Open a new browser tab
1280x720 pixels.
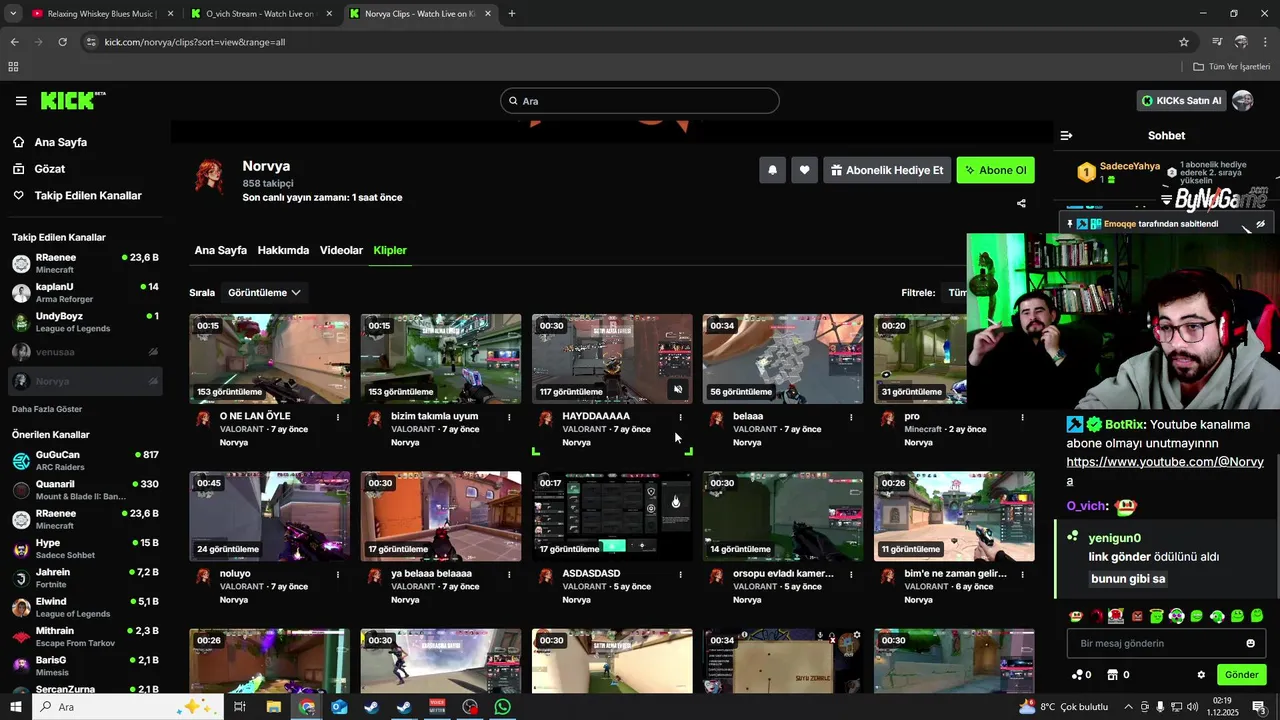tap(512, 14)
